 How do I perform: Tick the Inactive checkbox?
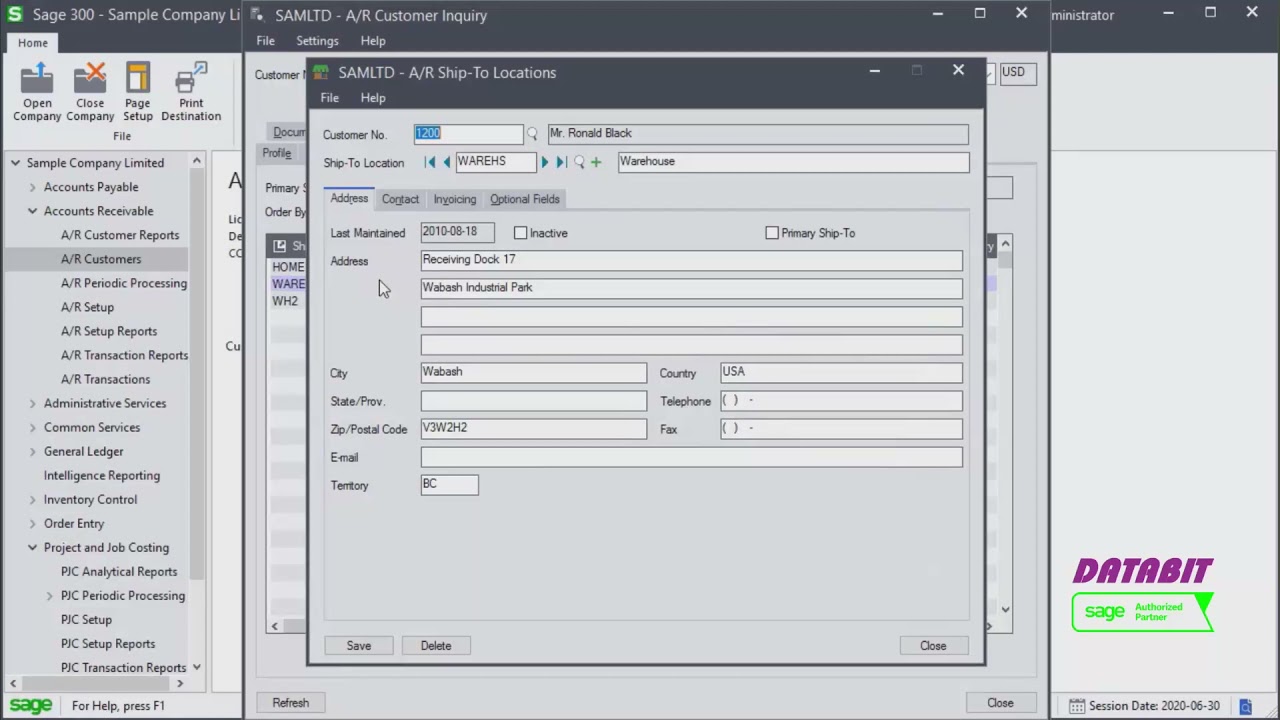pos(520,233)
